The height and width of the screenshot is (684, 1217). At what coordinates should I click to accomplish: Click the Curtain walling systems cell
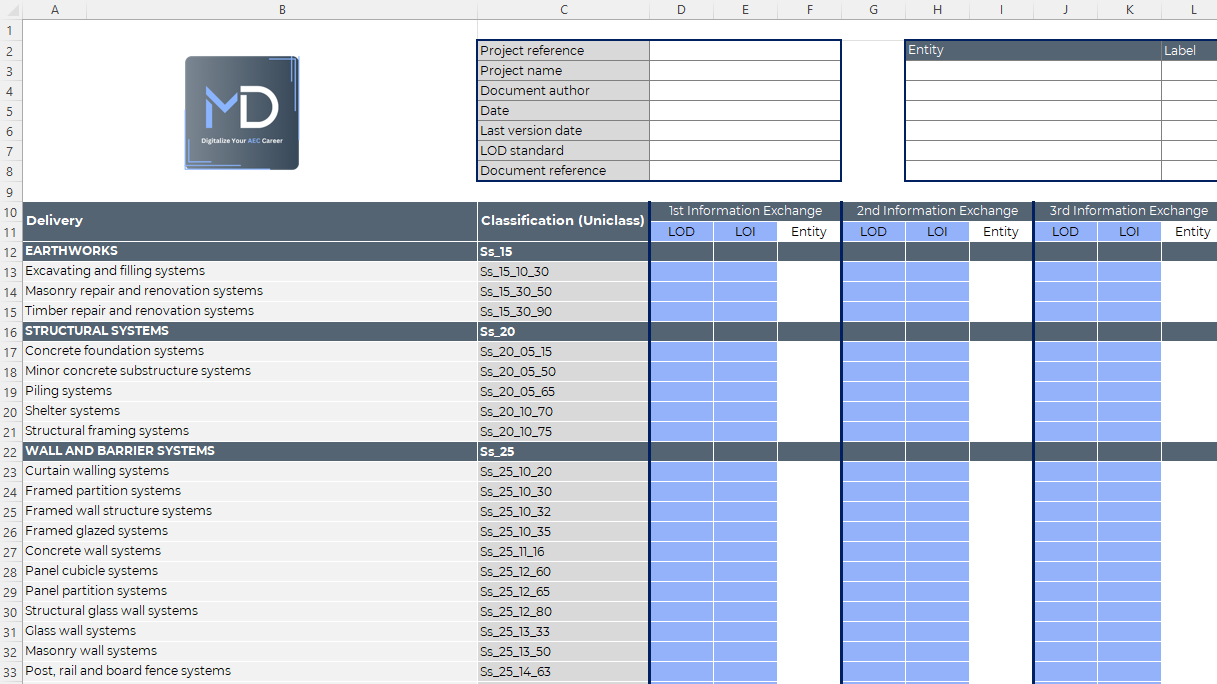pyautogui.click(x=249, y=471)
